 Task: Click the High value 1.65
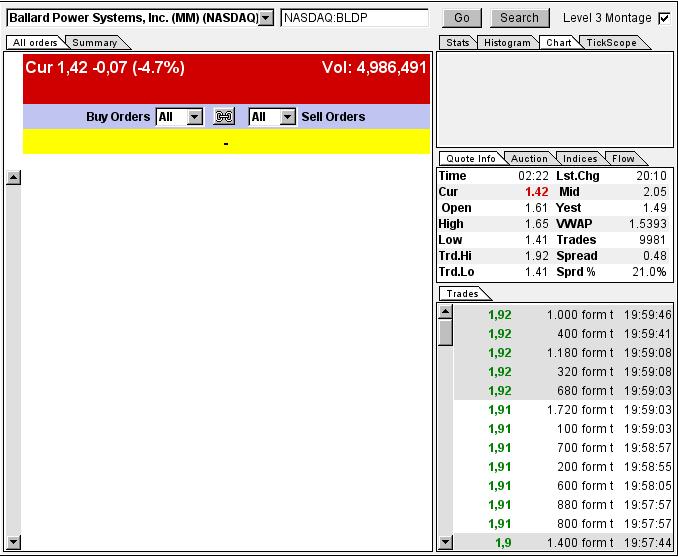coord(537,224)
